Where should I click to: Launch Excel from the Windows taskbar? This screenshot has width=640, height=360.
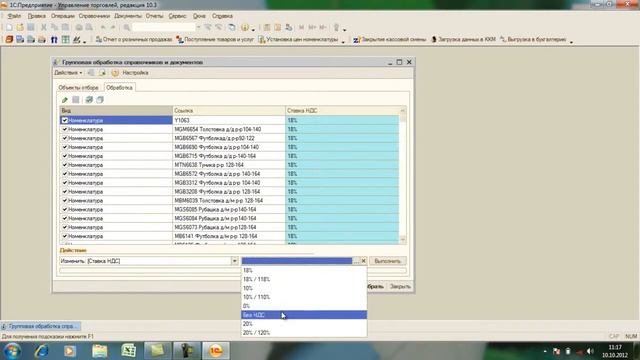129,351
